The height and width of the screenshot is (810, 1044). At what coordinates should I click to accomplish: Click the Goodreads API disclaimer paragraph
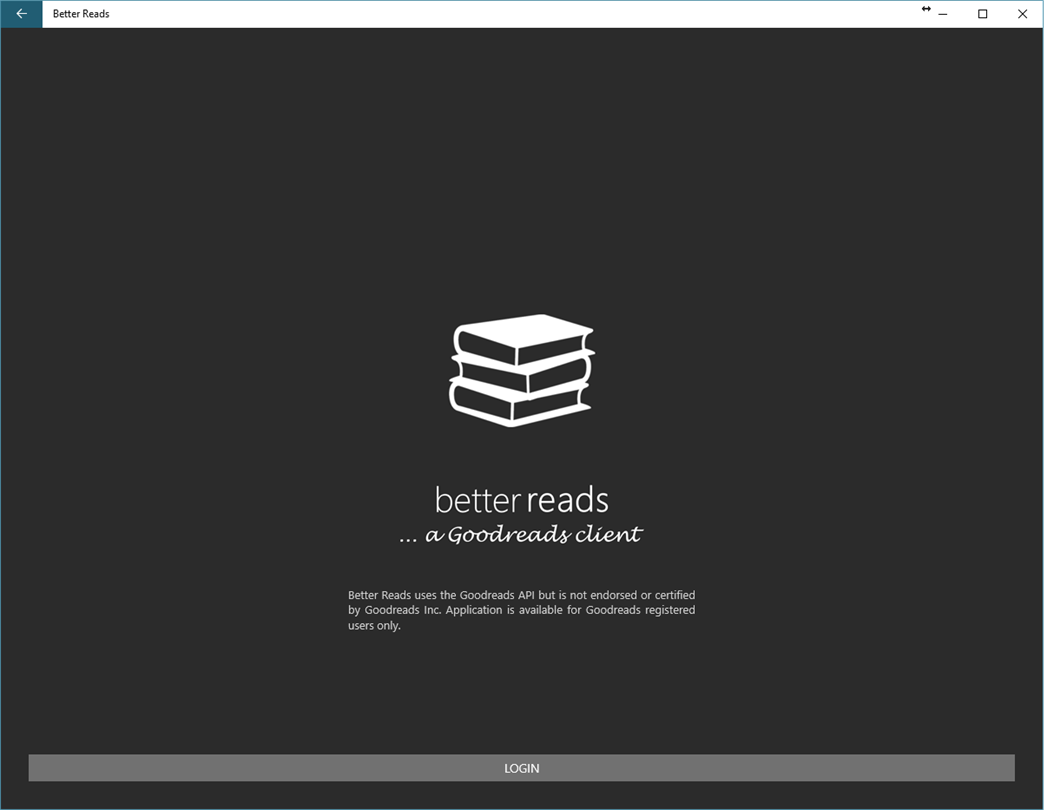tap(521, 610)
